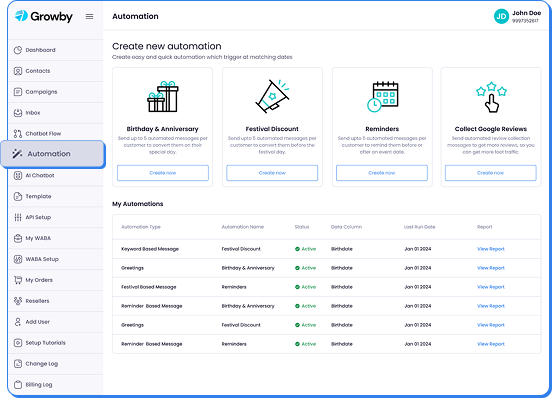Open API Setup in sidebar
Screen dimensions: 552x398
point(56,217)
